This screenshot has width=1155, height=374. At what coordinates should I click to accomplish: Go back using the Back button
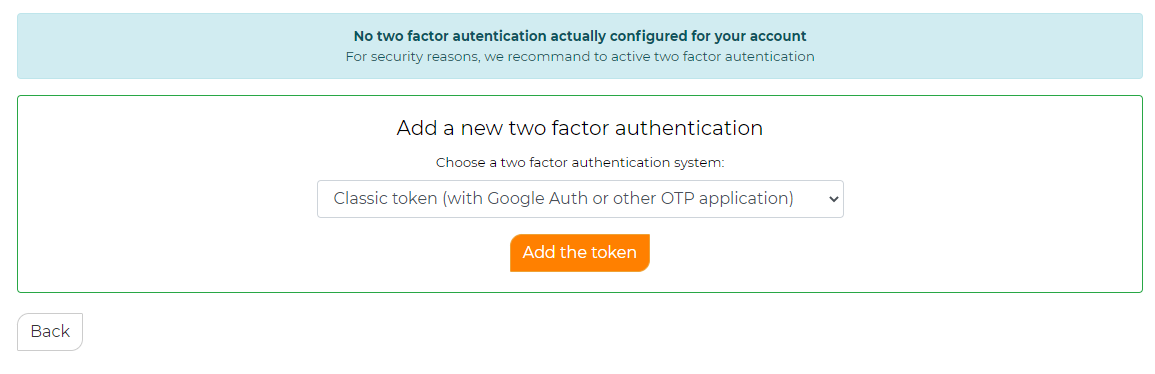[50, 331]
